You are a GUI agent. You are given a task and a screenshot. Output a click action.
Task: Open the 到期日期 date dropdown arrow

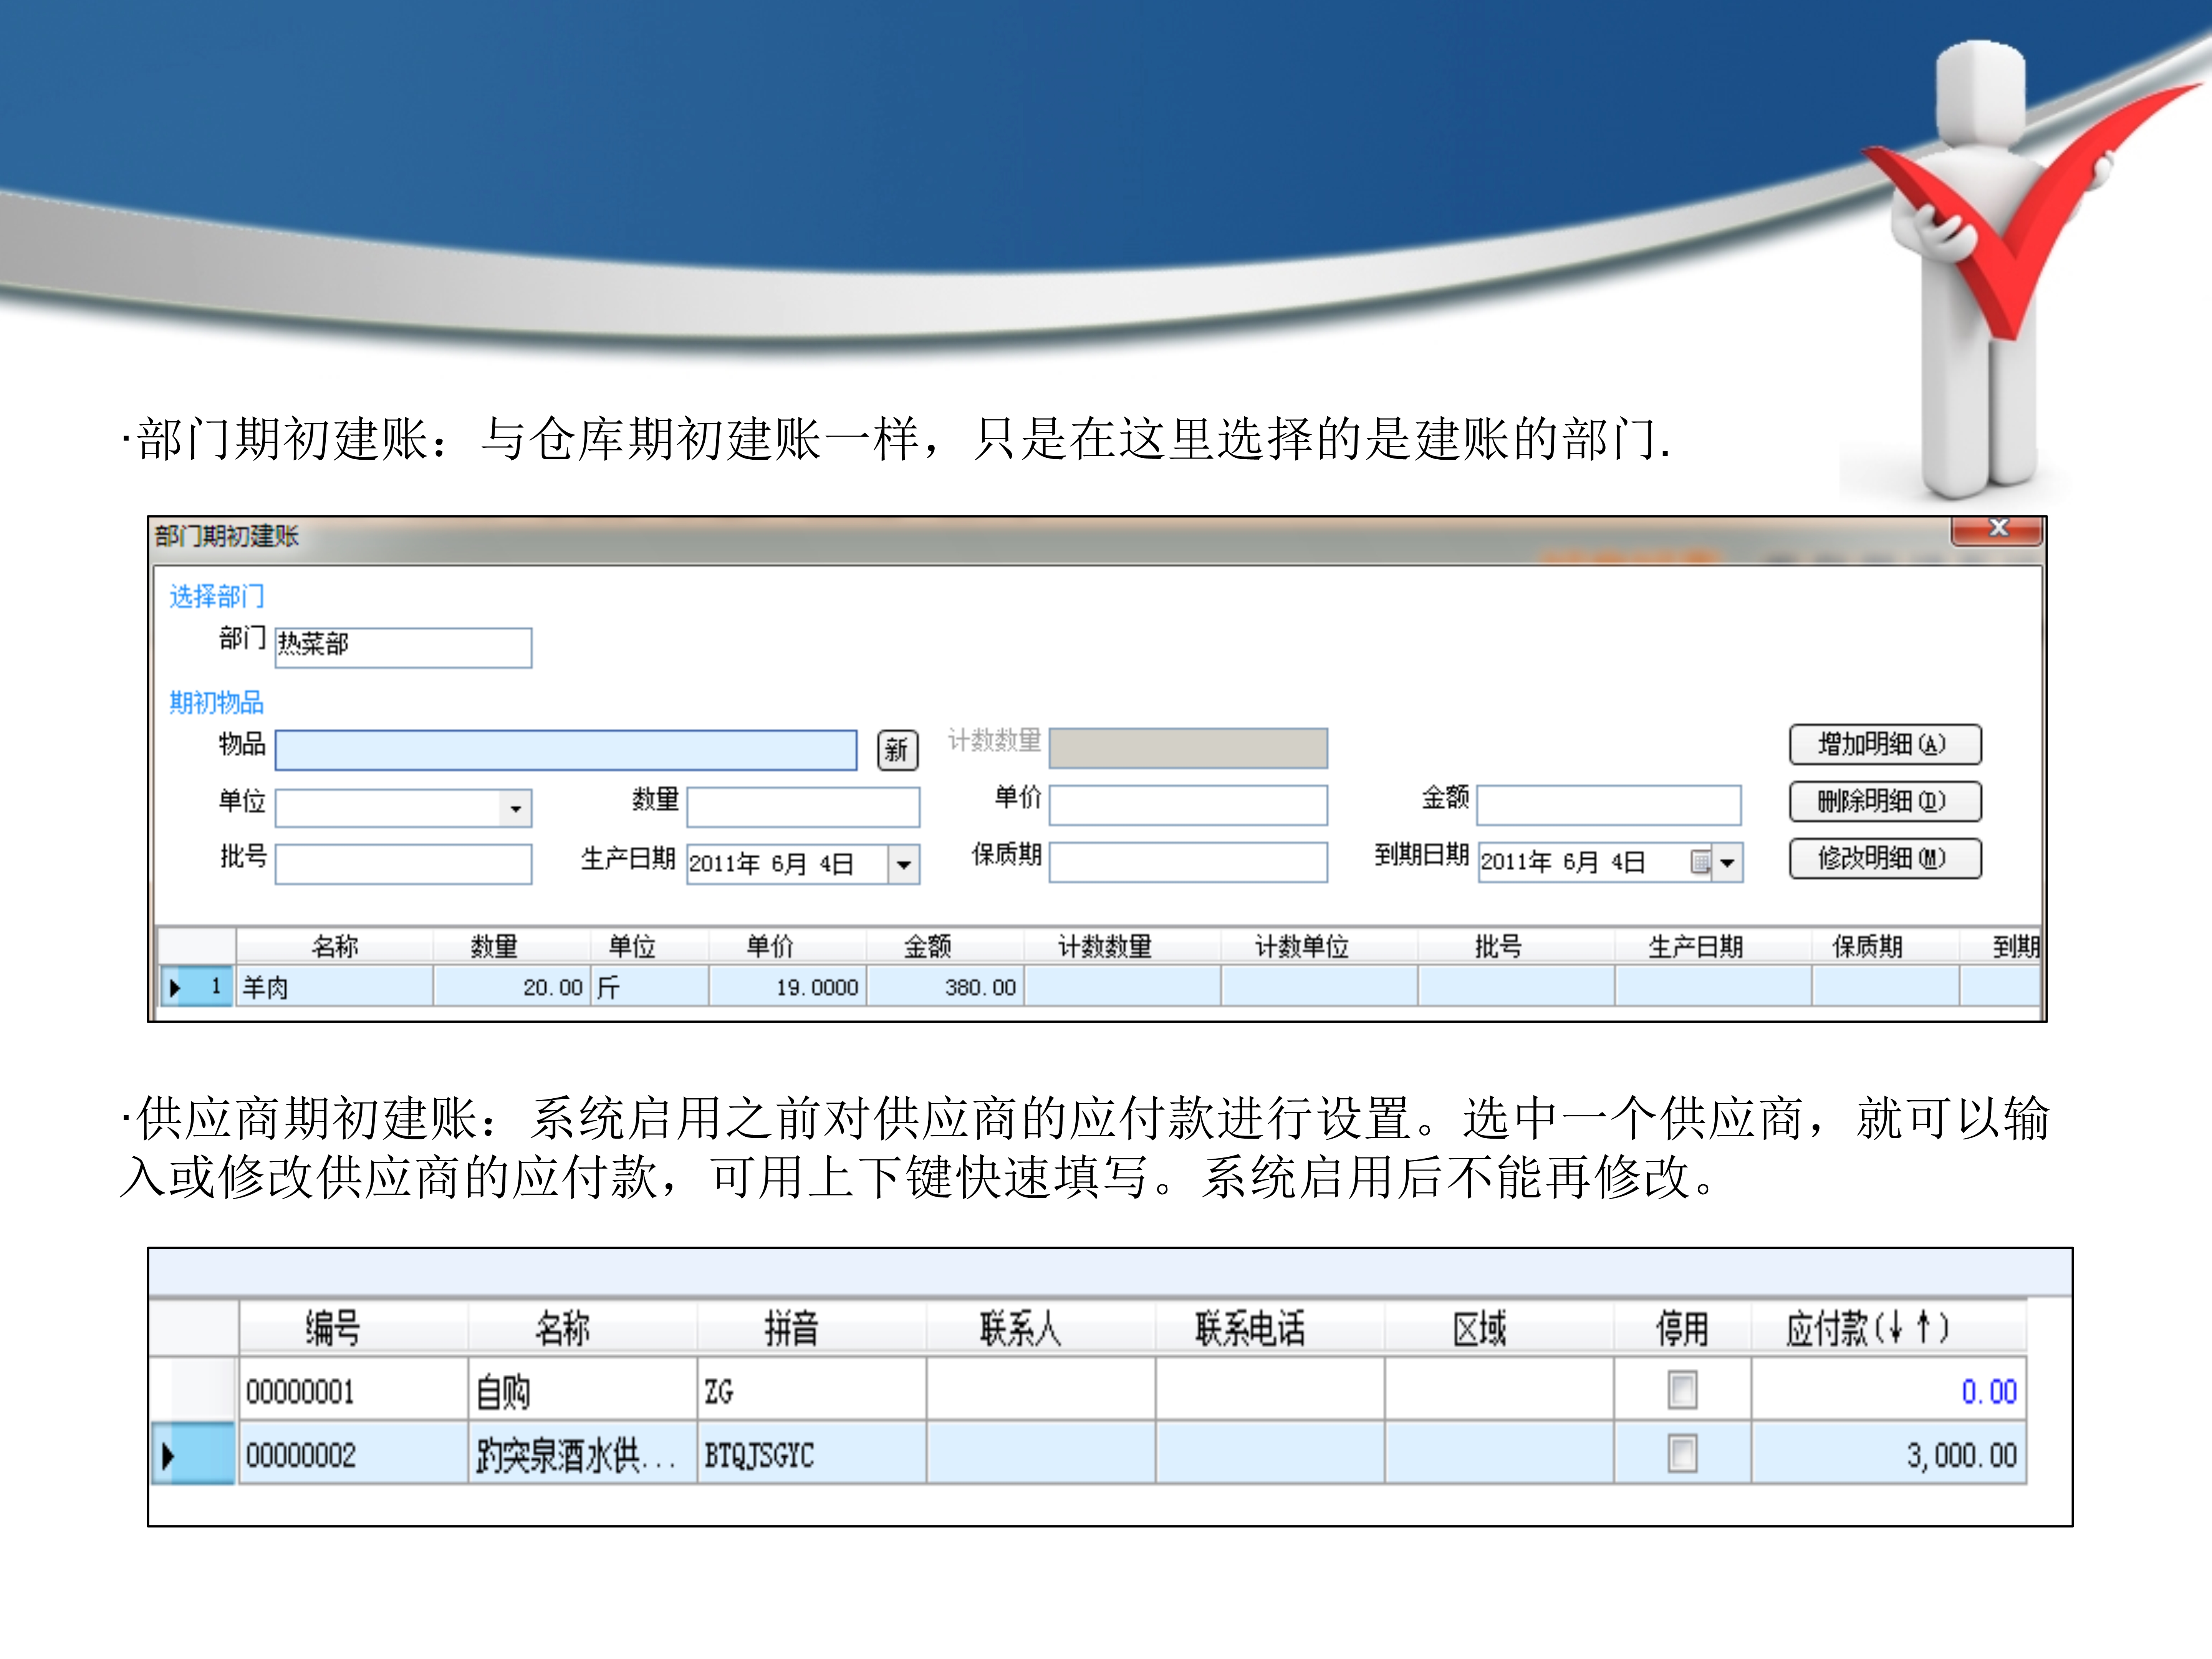[x=1727, y=862]
